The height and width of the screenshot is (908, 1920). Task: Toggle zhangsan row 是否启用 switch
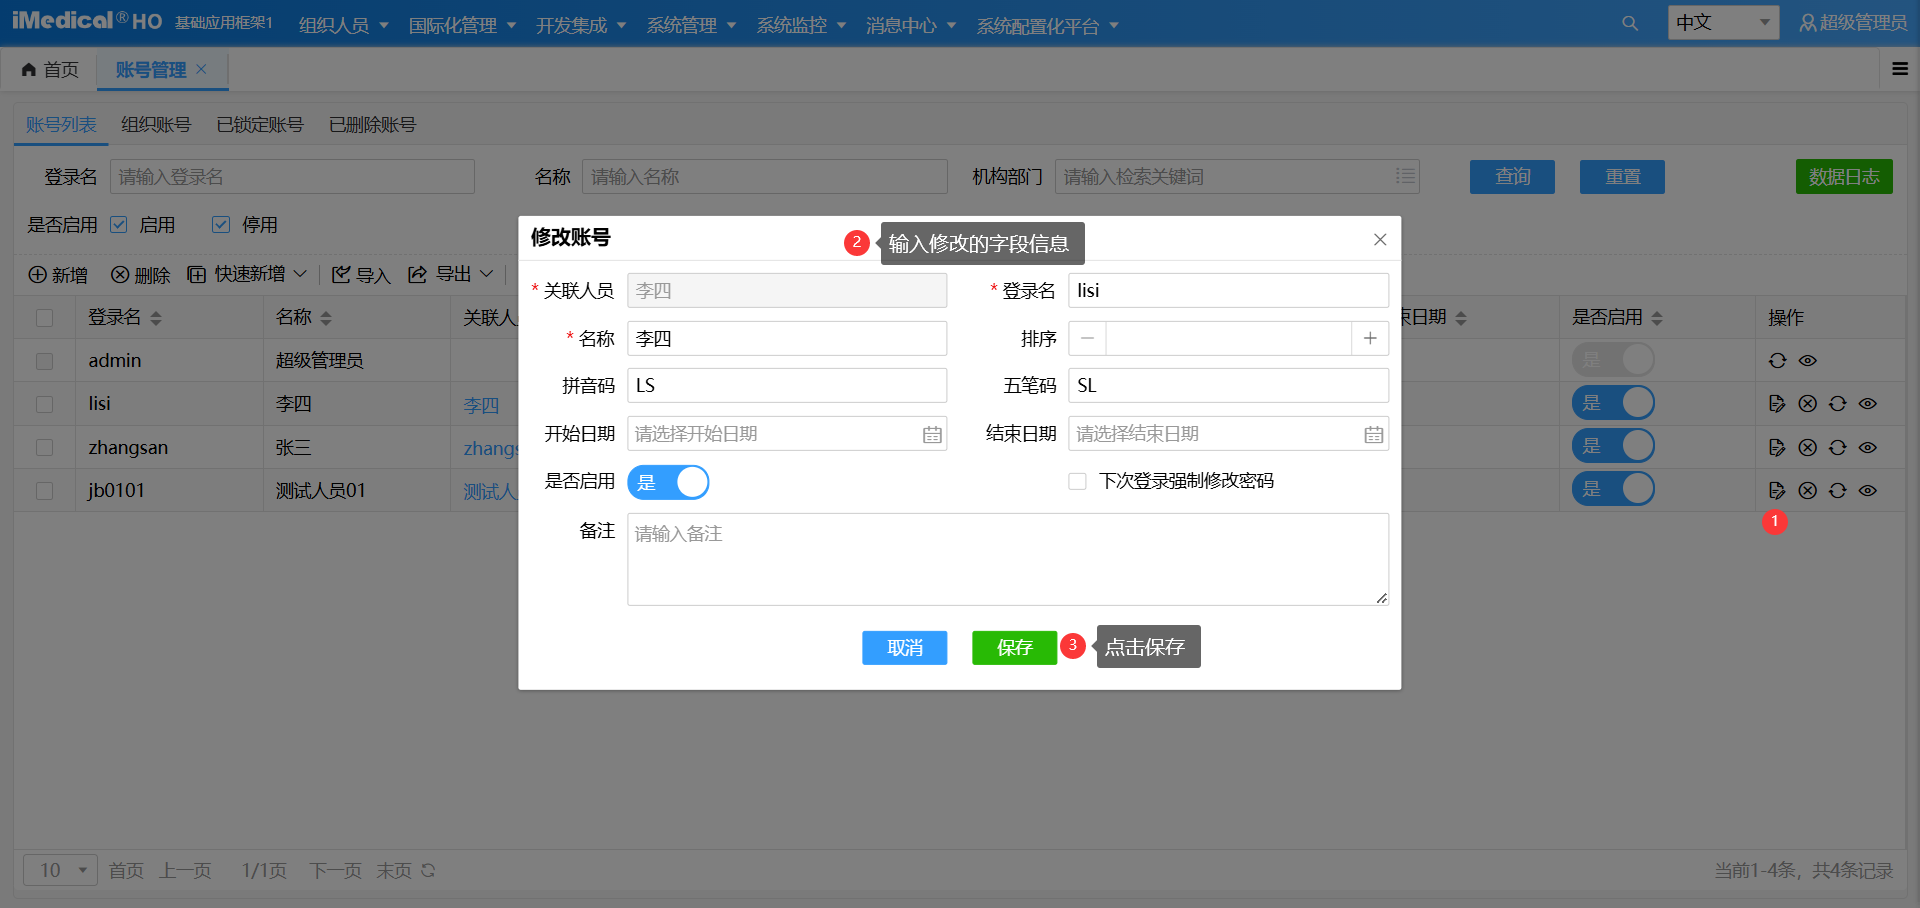tap(1613, 446)
